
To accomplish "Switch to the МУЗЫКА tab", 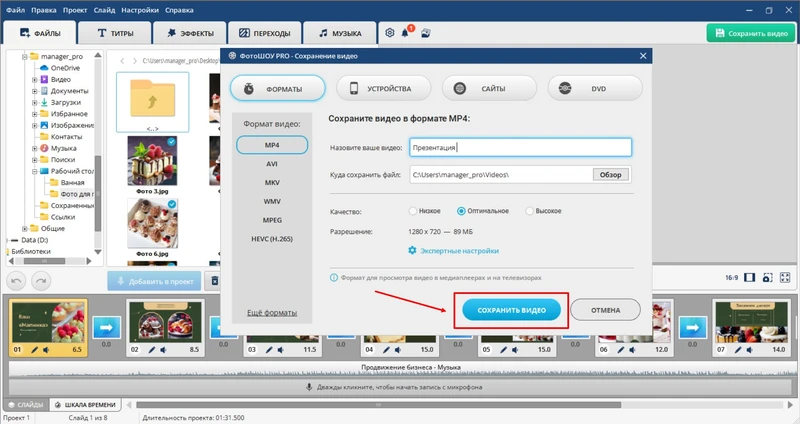I will pyautogui.click(x=340, y=33).
